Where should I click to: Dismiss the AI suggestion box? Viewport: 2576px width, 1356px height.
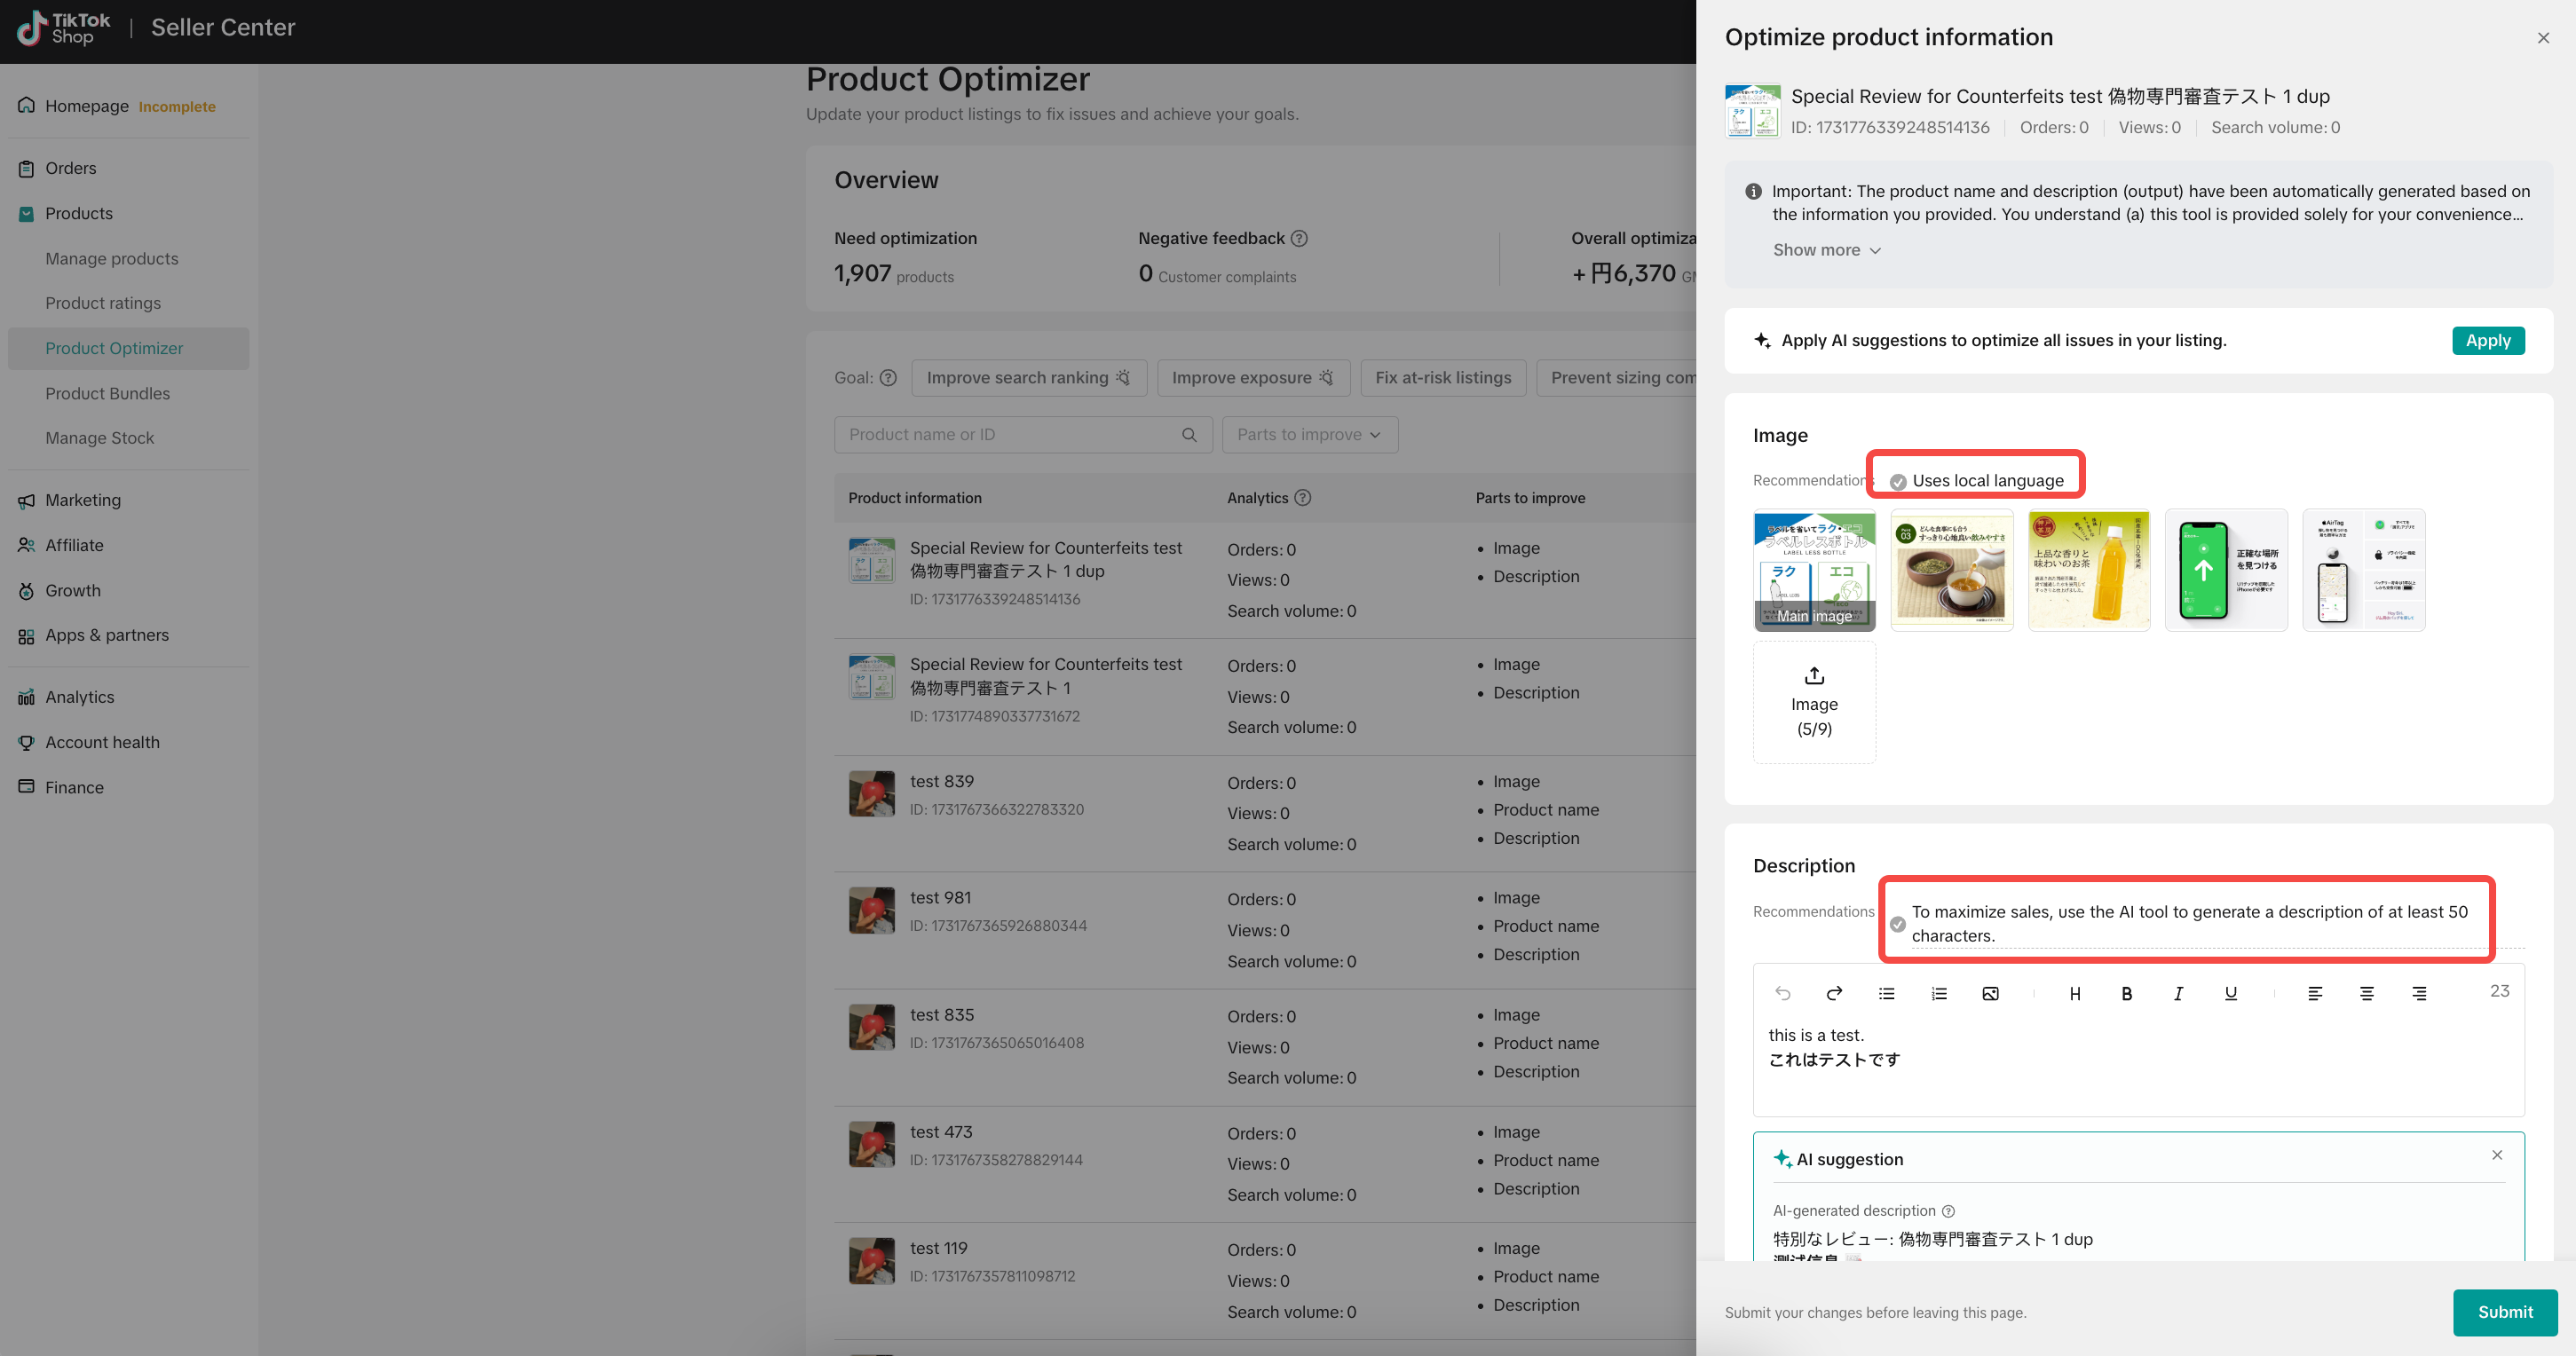2497,1155
